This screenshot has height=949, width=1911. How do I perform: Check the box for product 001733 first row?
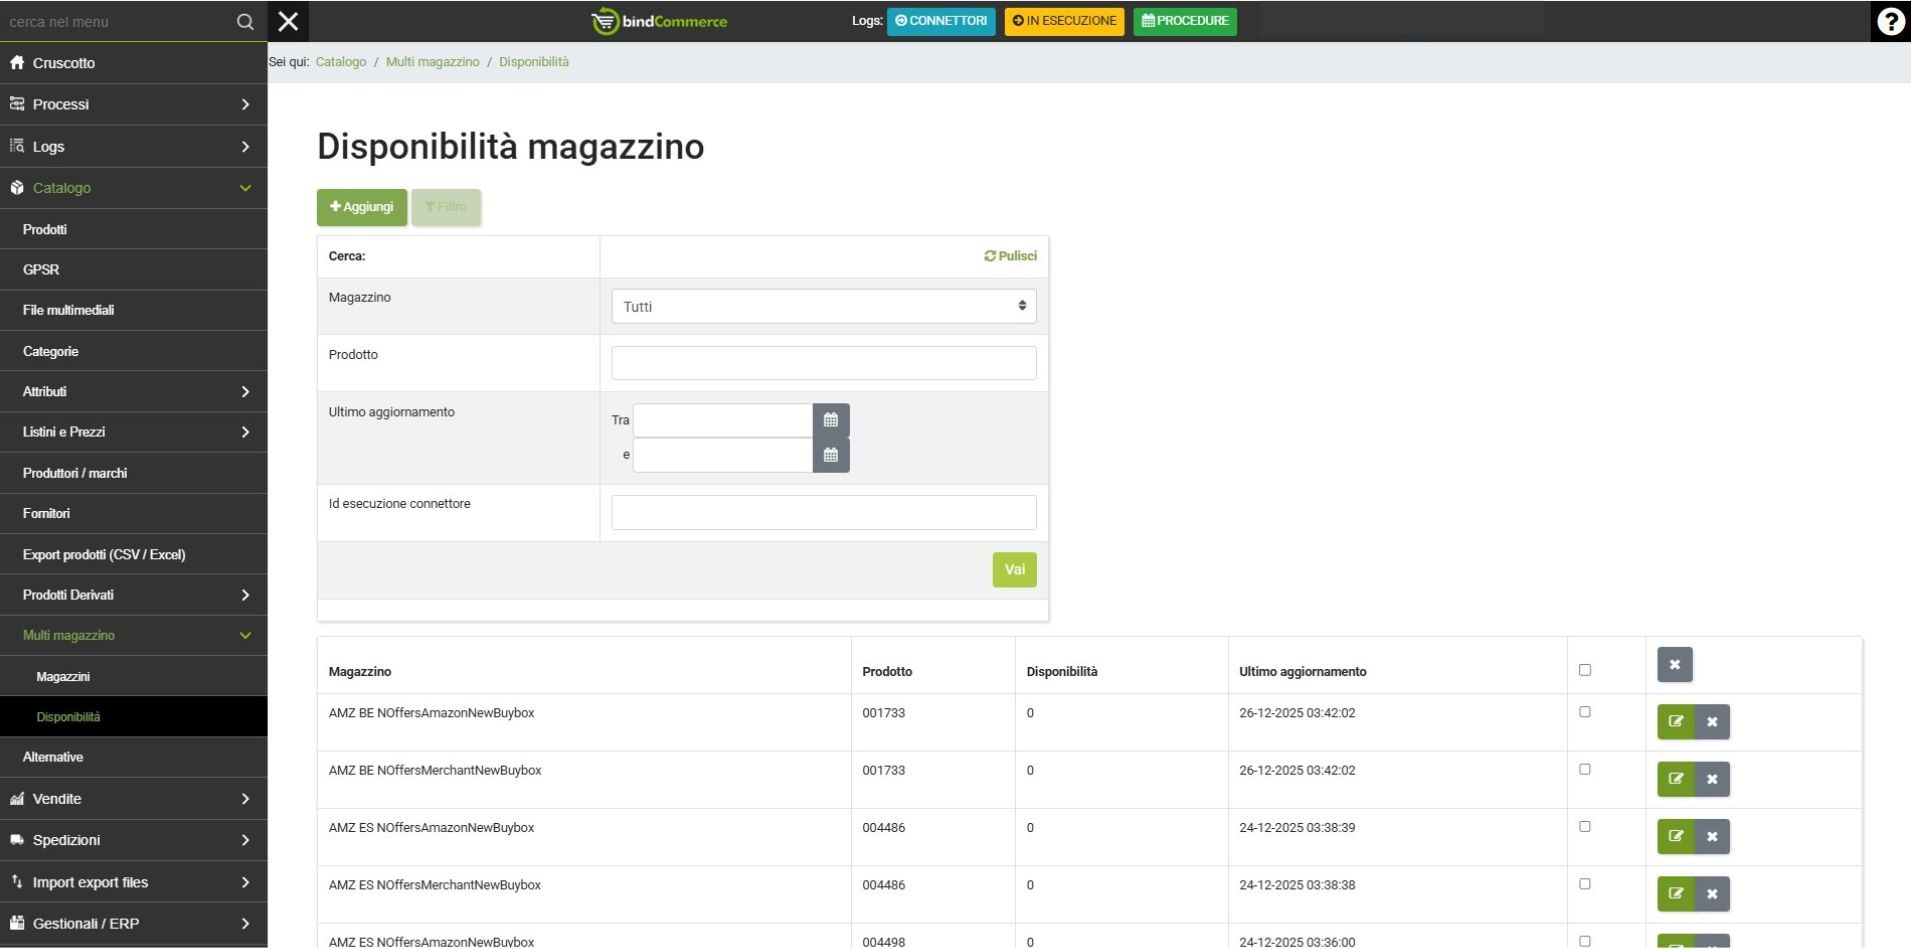(x=1584, y=712)
